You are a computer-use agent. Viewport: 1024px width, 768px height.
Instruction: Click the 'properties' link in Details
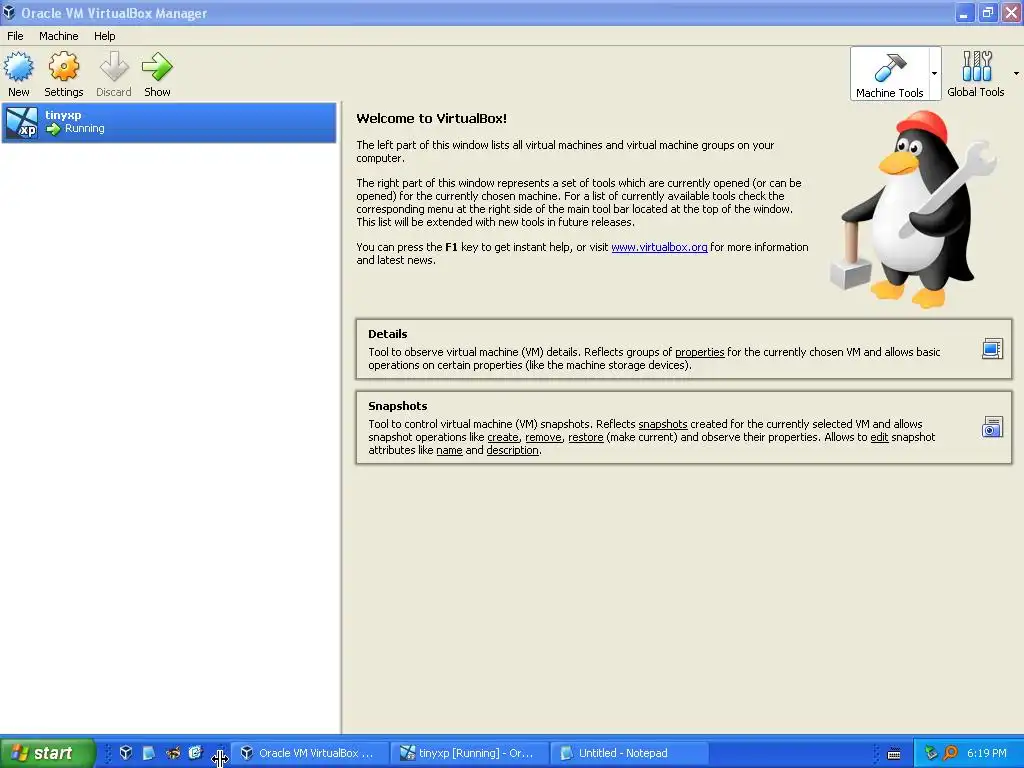(699, 352)
